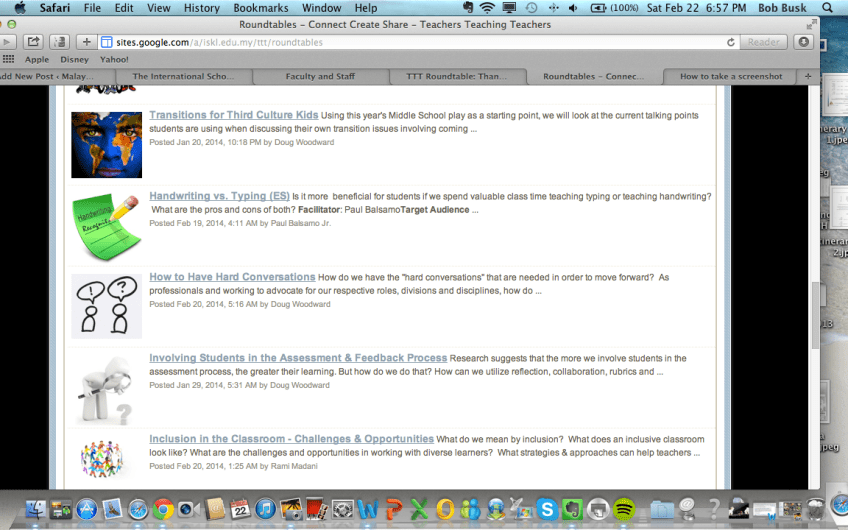This screenshot has height=530, width=848.
Task: Open the Top Sites grid icon
Action: click(9, 59)
